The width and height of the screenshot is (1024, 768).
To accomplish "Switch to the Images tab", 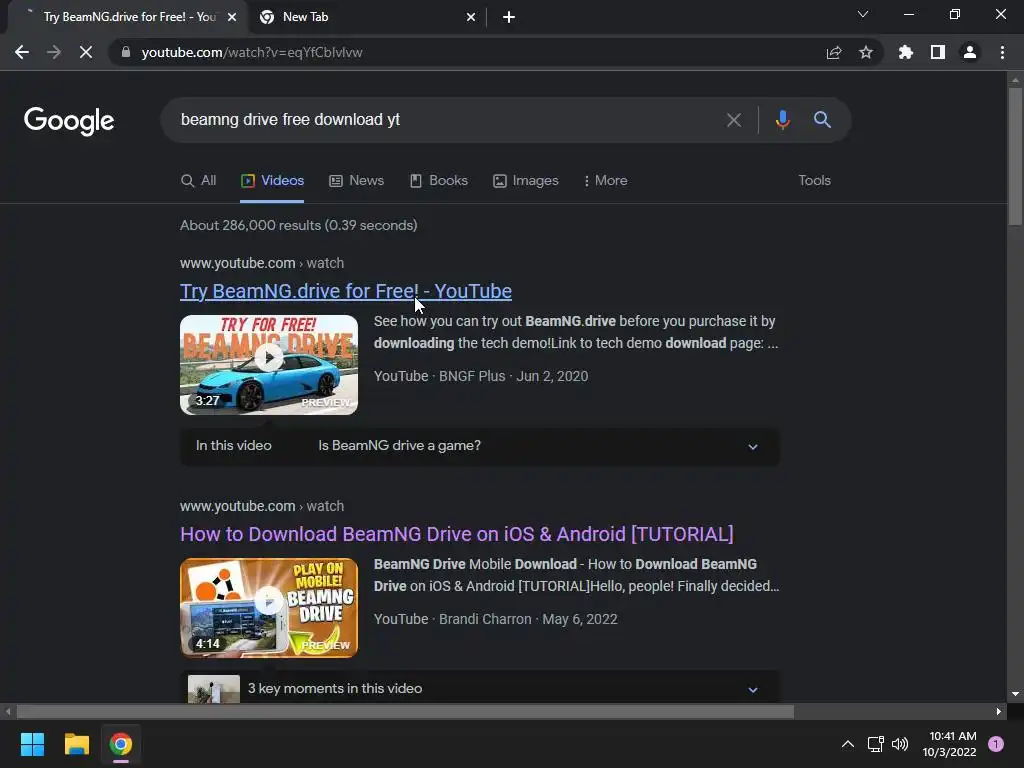I will [x=526, y=181].
